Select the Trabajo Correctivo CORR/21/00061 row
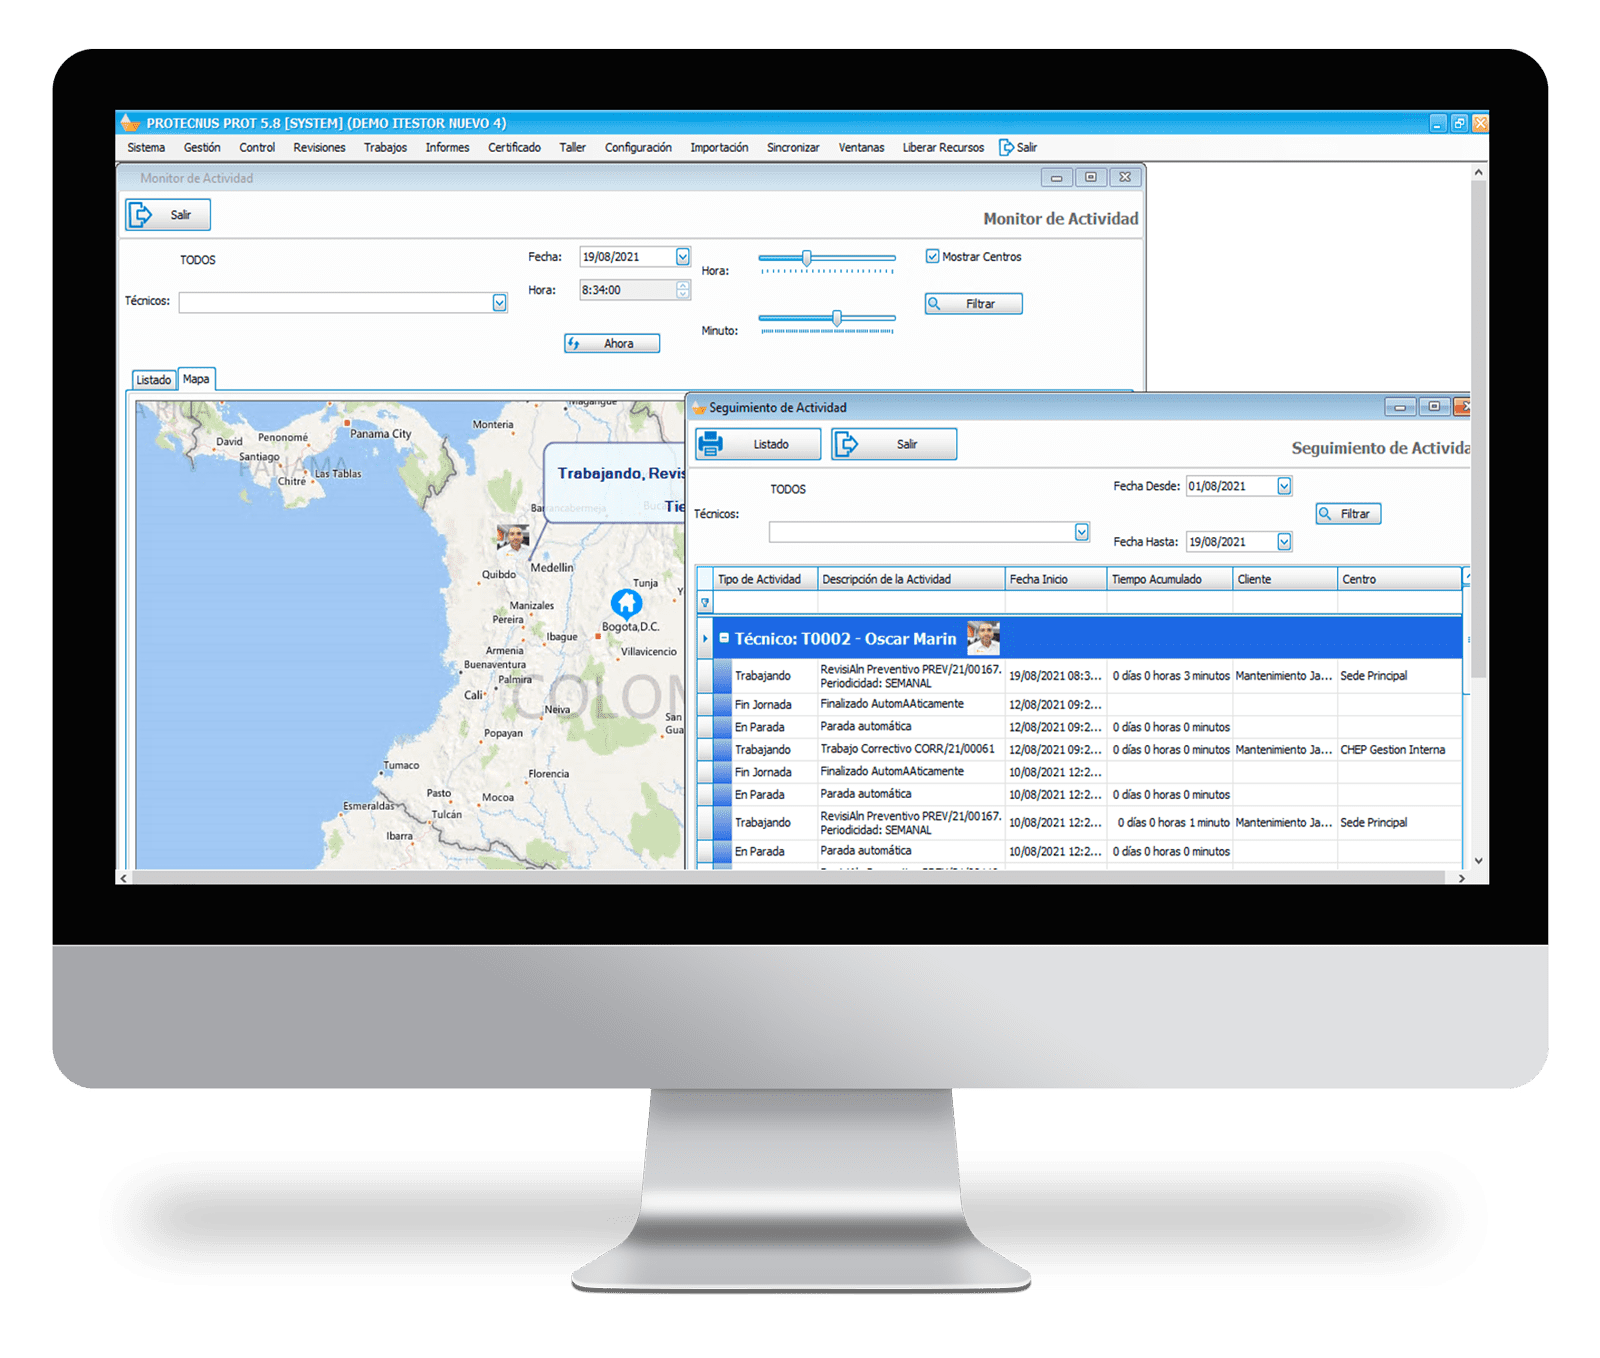The image size is (1600, 1358). pos(1080,749)
